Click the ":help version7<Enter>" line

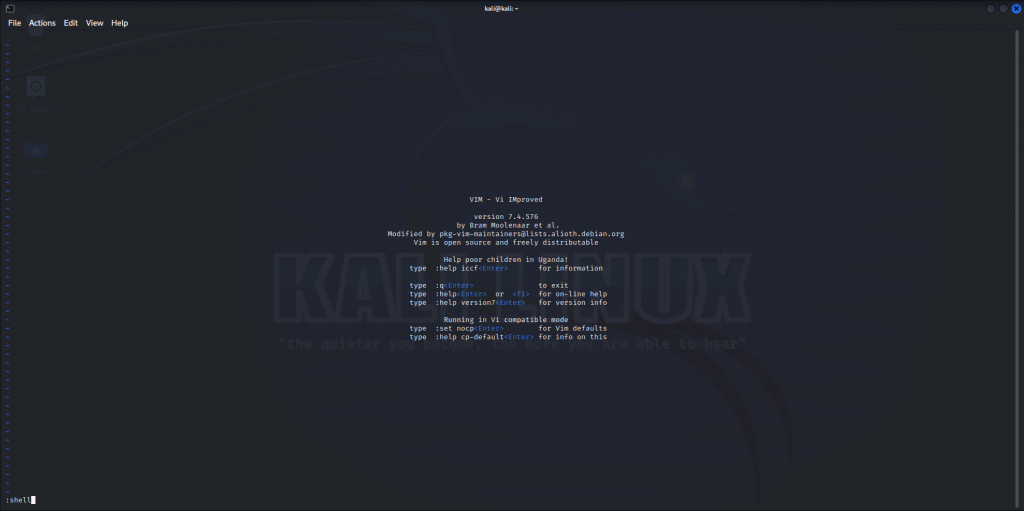pyautogui.click(x=508, y=303)
